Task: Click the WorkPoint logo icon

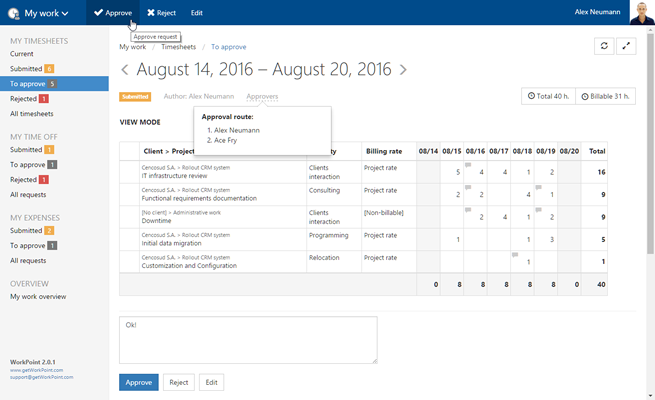Action: [14, 14]
